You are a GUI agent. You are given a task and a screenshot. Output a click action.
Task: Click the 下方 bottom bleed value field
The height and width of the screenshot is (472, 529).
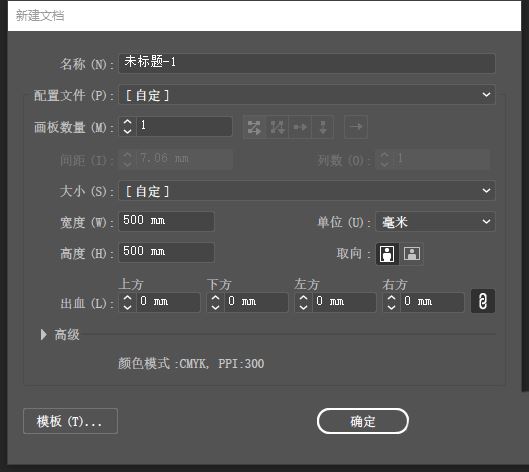click(256, 302)
